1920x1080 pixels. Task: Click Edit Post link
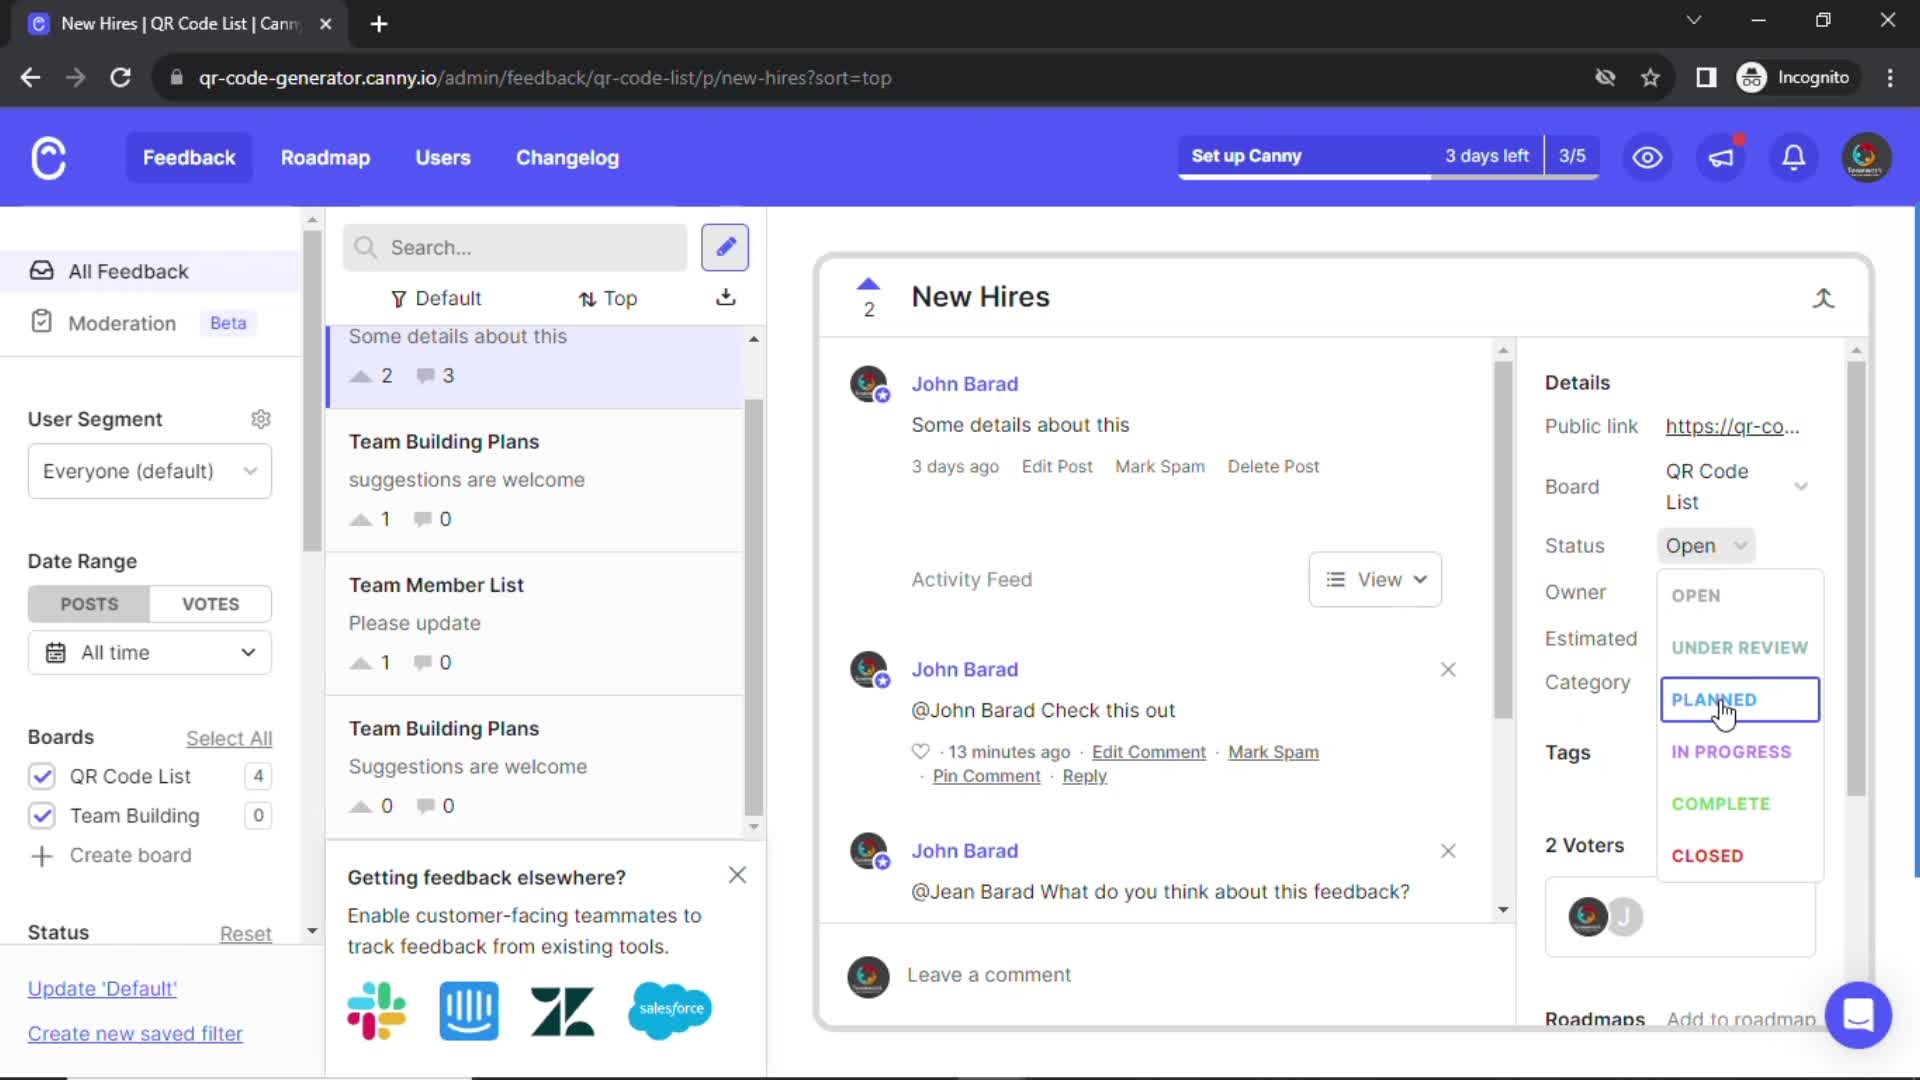click(x=1057, y=467)
